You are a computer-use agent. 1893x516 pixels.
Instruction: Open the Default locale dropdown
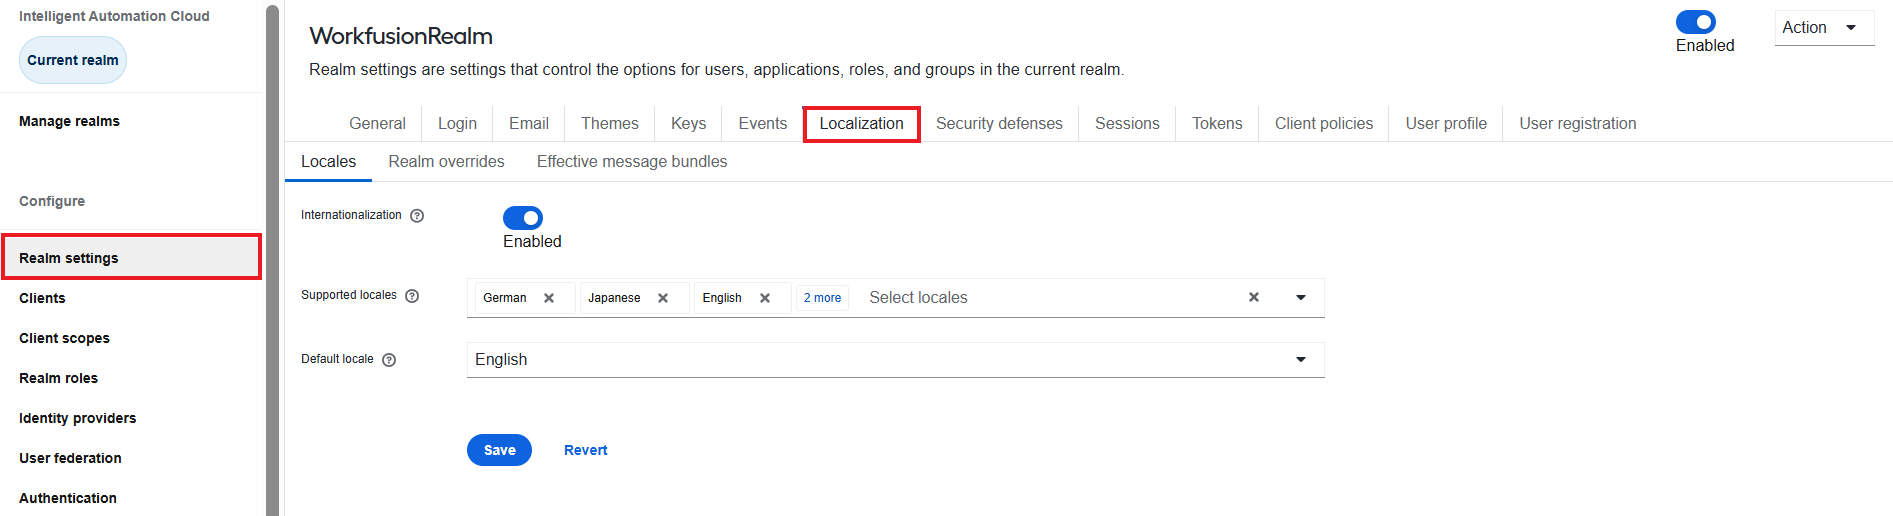tap(895, 360)
